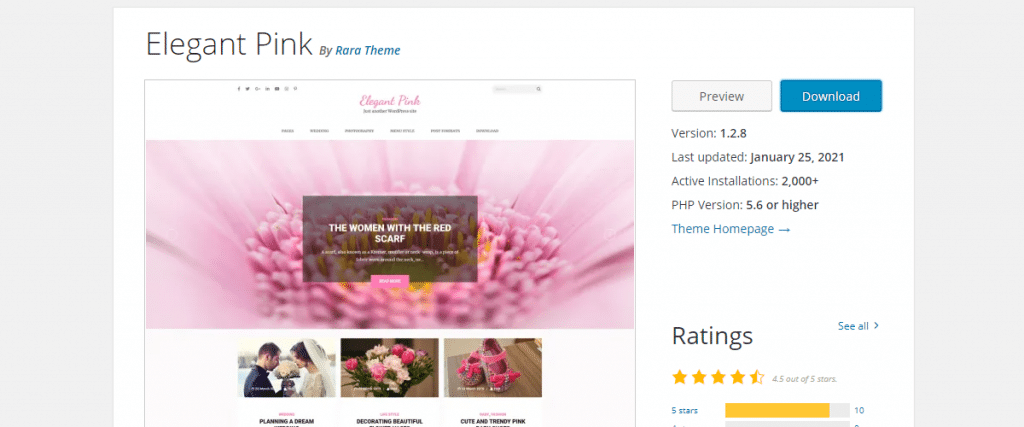
Task: Click the search magnifier icon in the theme preview
Action: point(539,89)
